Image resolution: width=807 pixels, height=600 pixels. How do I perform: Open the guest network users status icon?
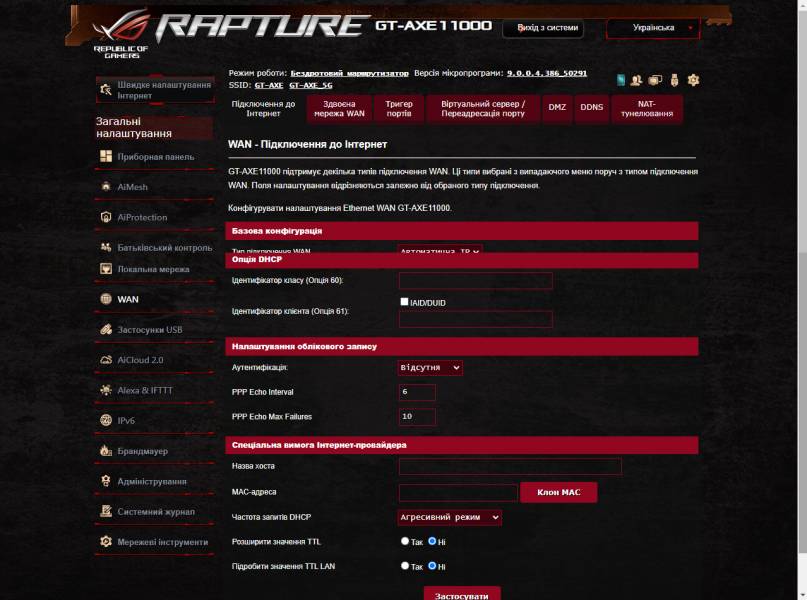pyautogui.click(x=637, y=80)
